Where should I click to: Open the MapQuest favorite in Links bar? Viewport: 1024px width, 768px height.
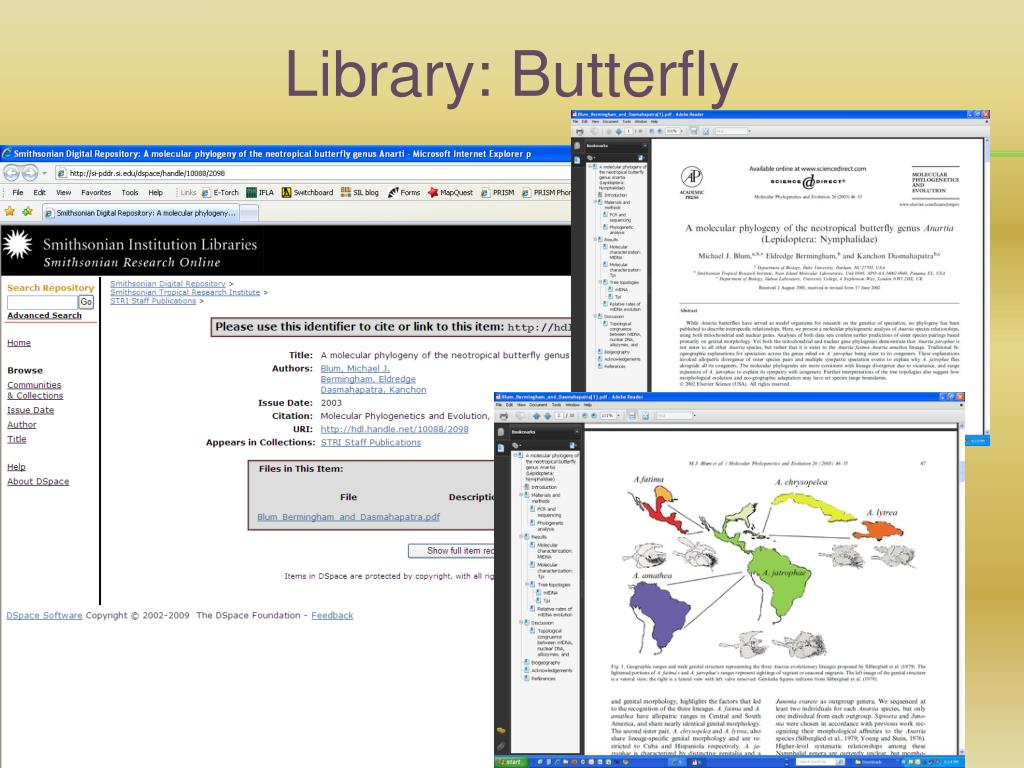(x=450, y=193)
